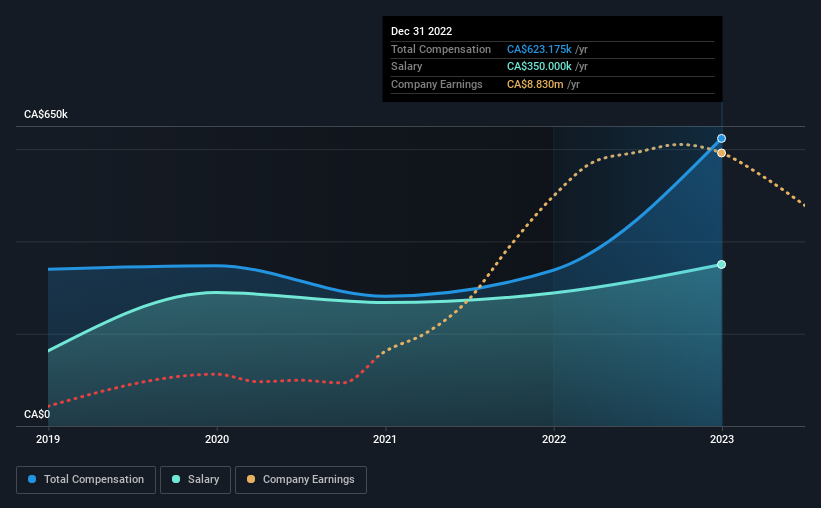Click the CA$623.175k total compensation value
Viewport: 821px width, 508px height.
(539, 49)
